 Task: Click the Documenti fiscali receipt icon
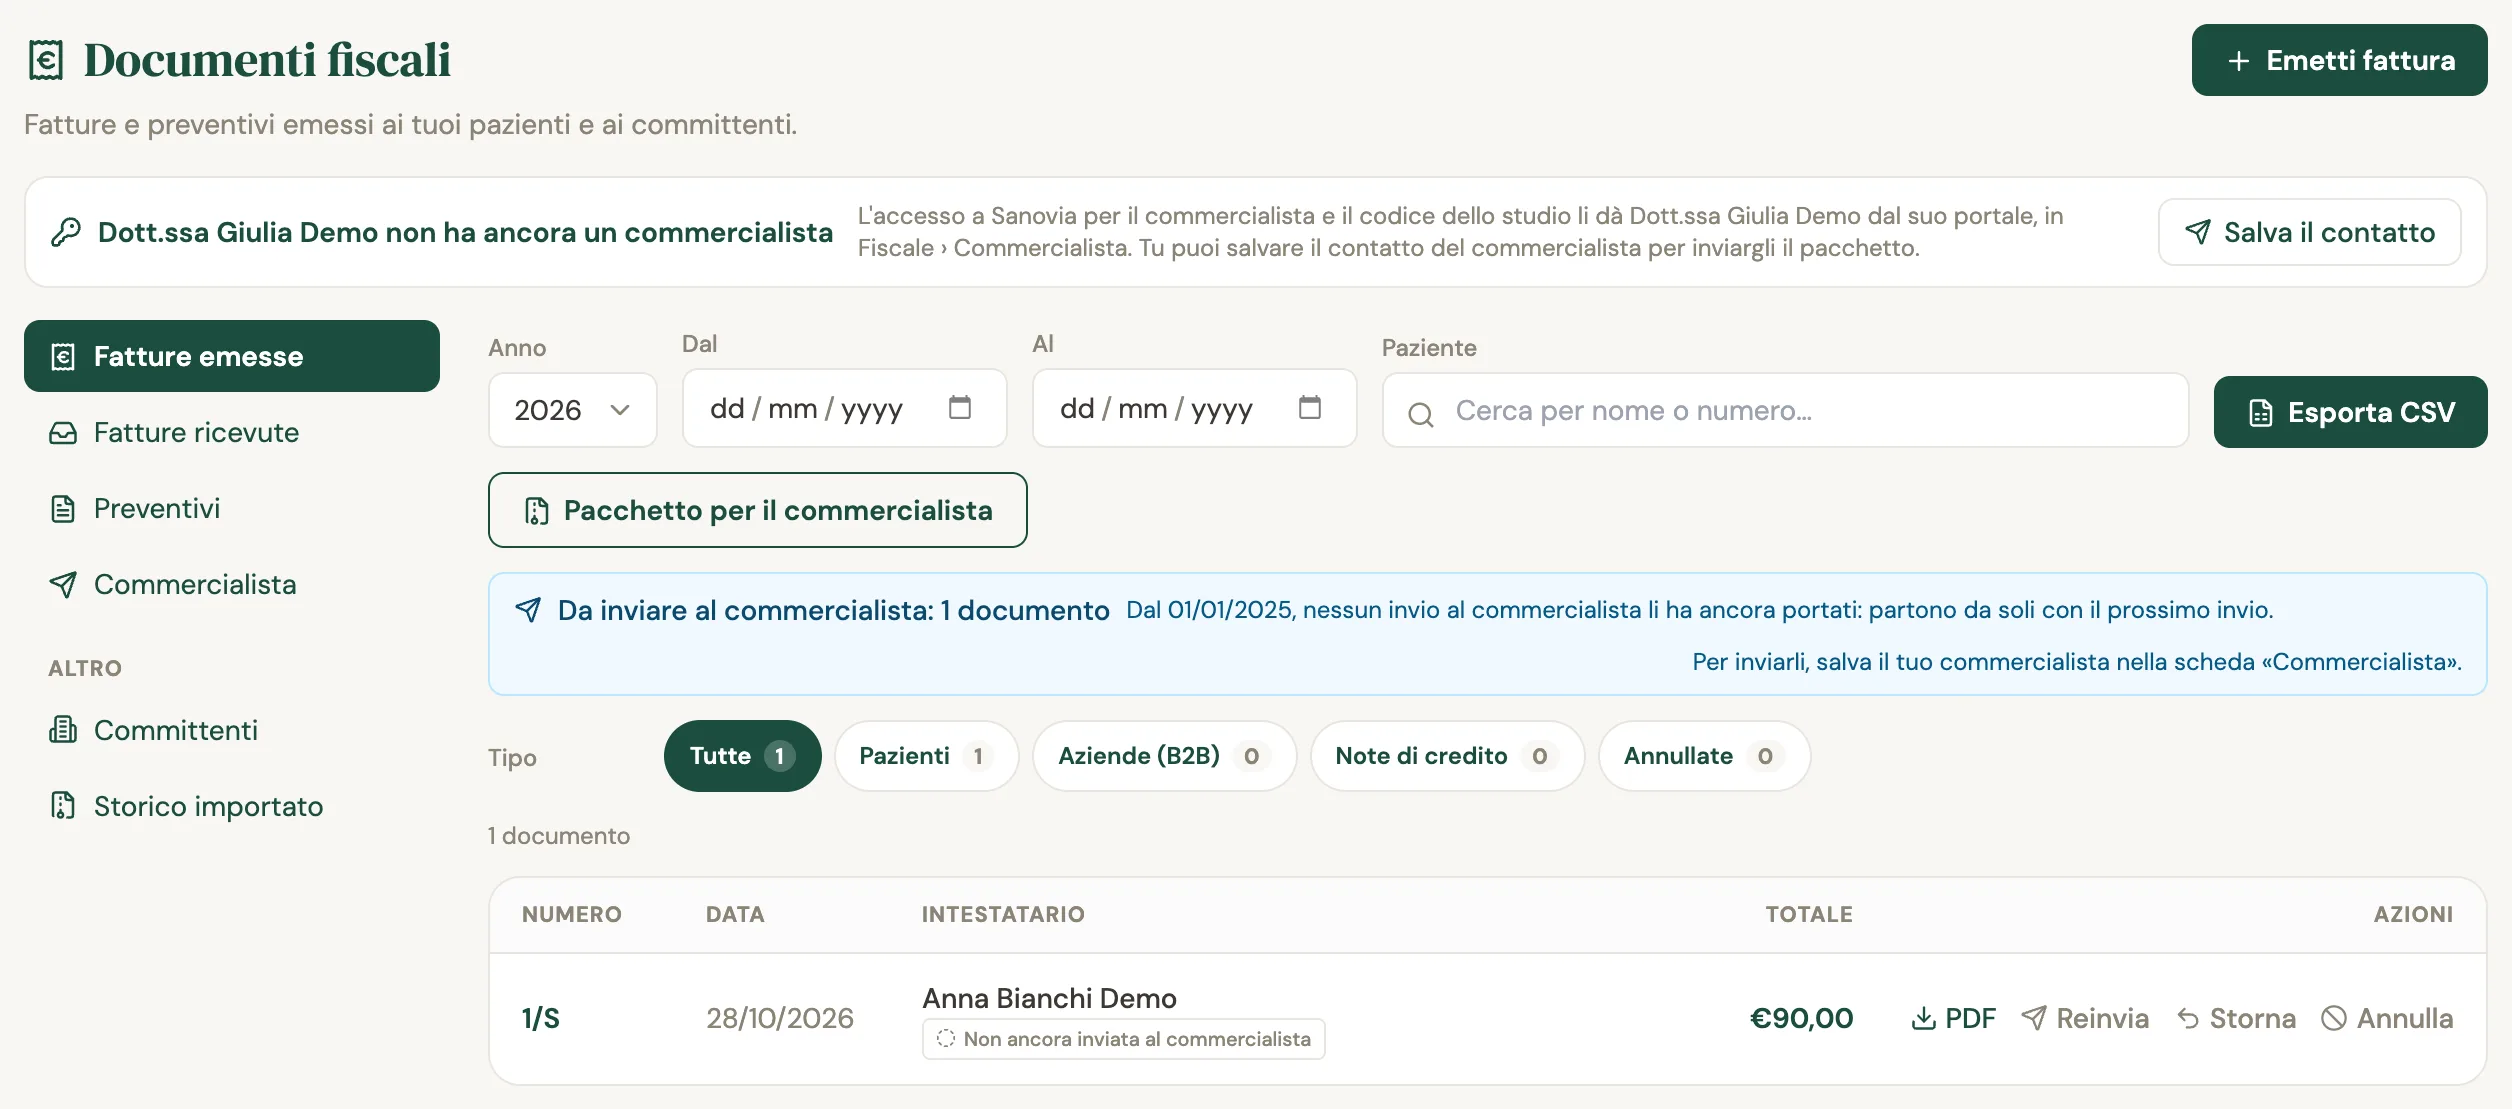(46, 60)
